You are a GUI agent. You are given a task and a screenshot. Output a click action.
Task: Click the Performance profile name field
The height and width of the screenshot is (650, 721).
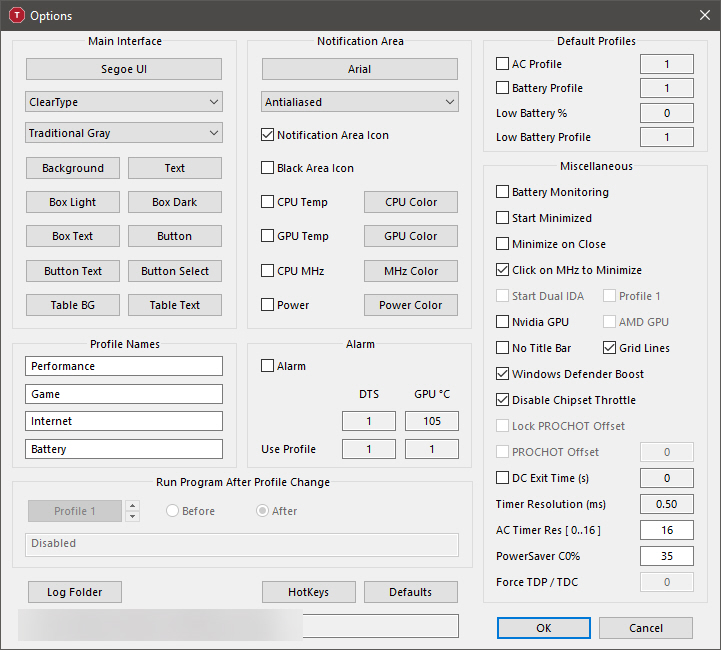[x=124, y=366]
